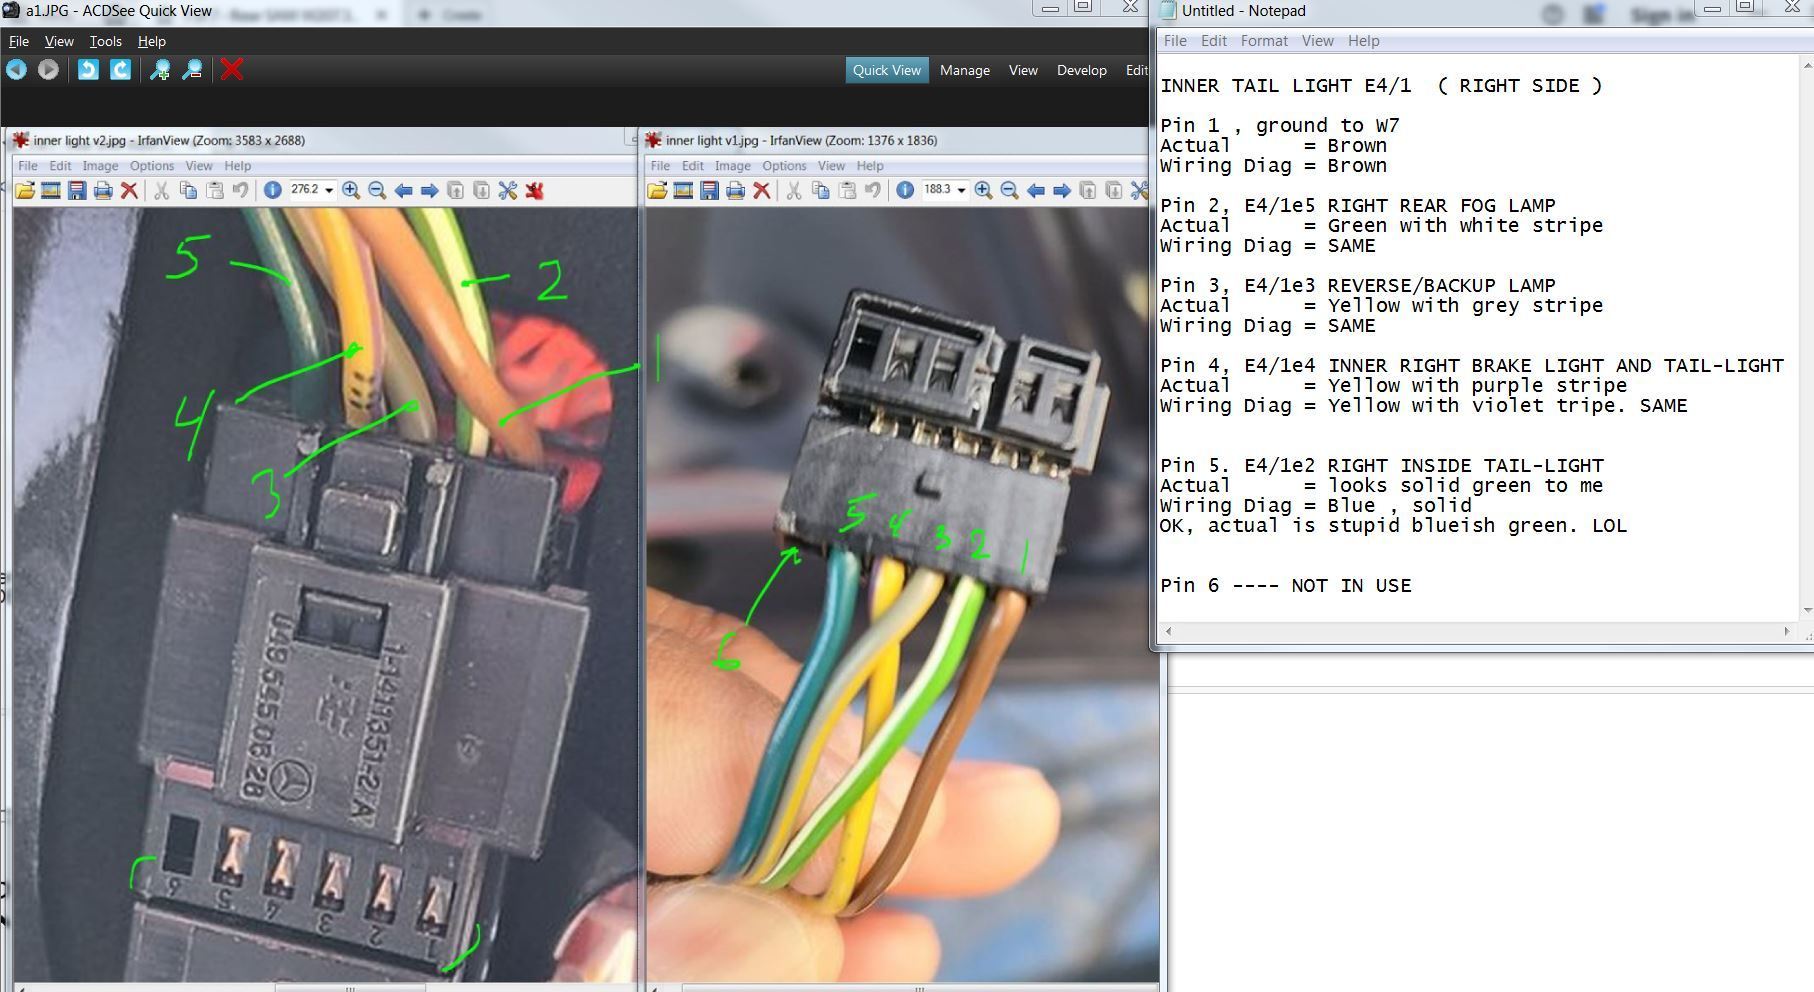
Task: Click Notepad vertical scrollbar down arrow
Action: pyautogui.click(x=1806, y=609)
